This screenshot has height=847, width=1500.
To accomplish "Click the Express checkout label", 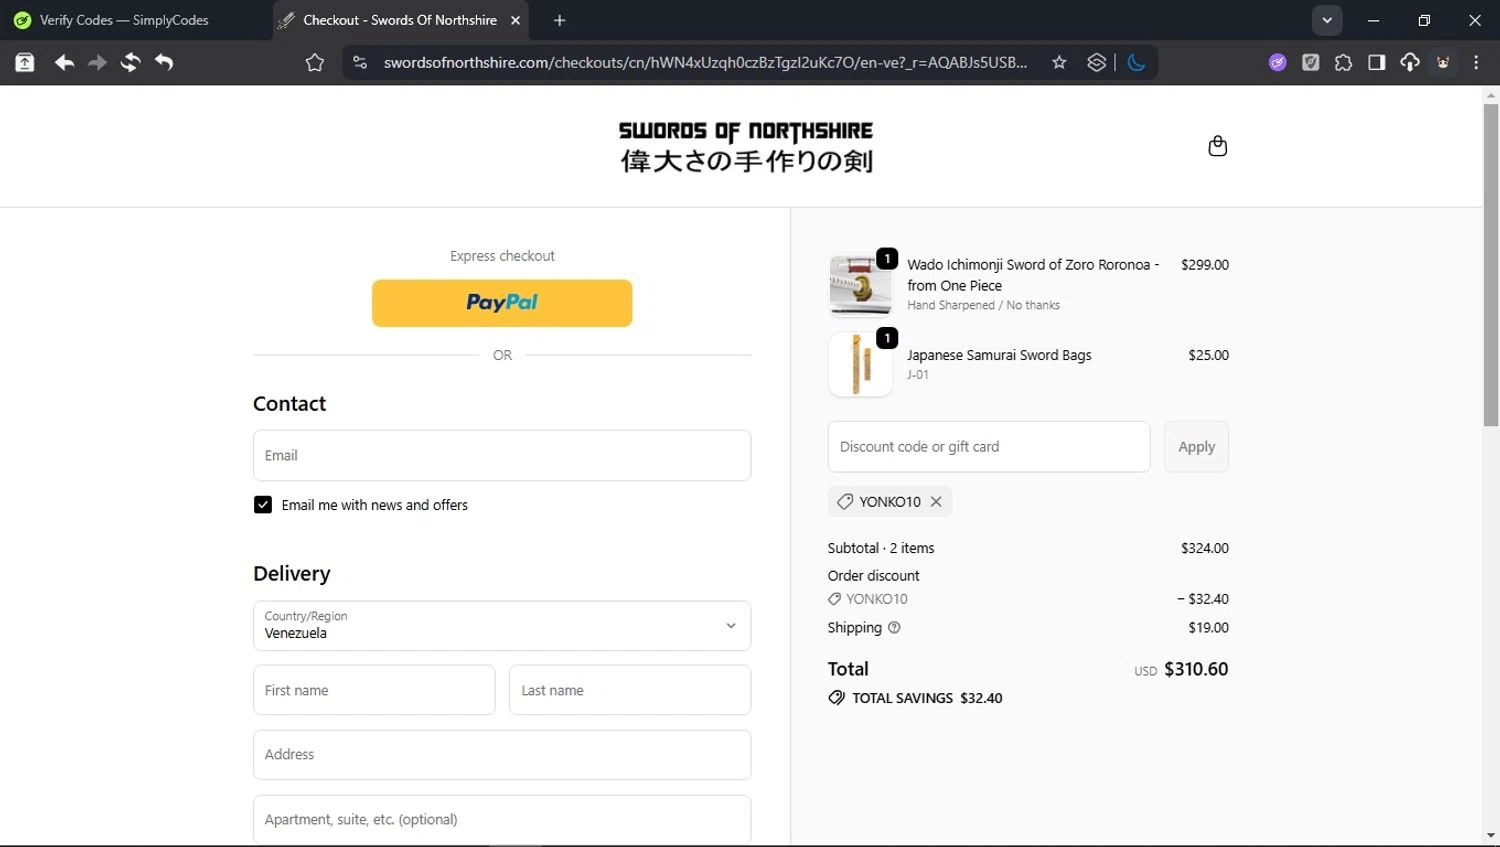I will point(502,256).
